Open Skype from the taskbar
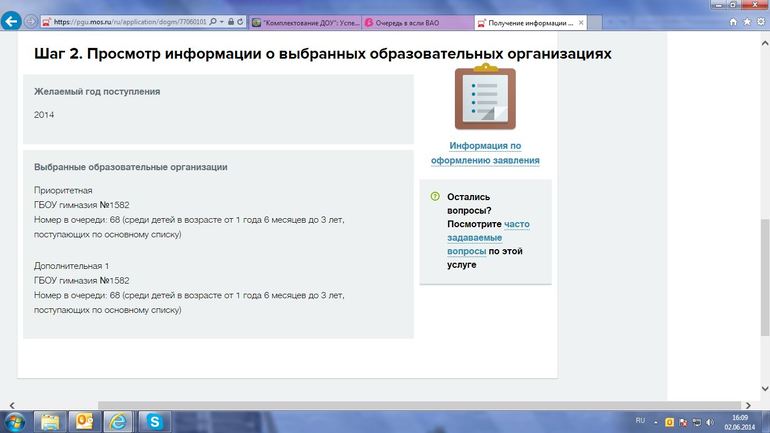 [155, 421]
